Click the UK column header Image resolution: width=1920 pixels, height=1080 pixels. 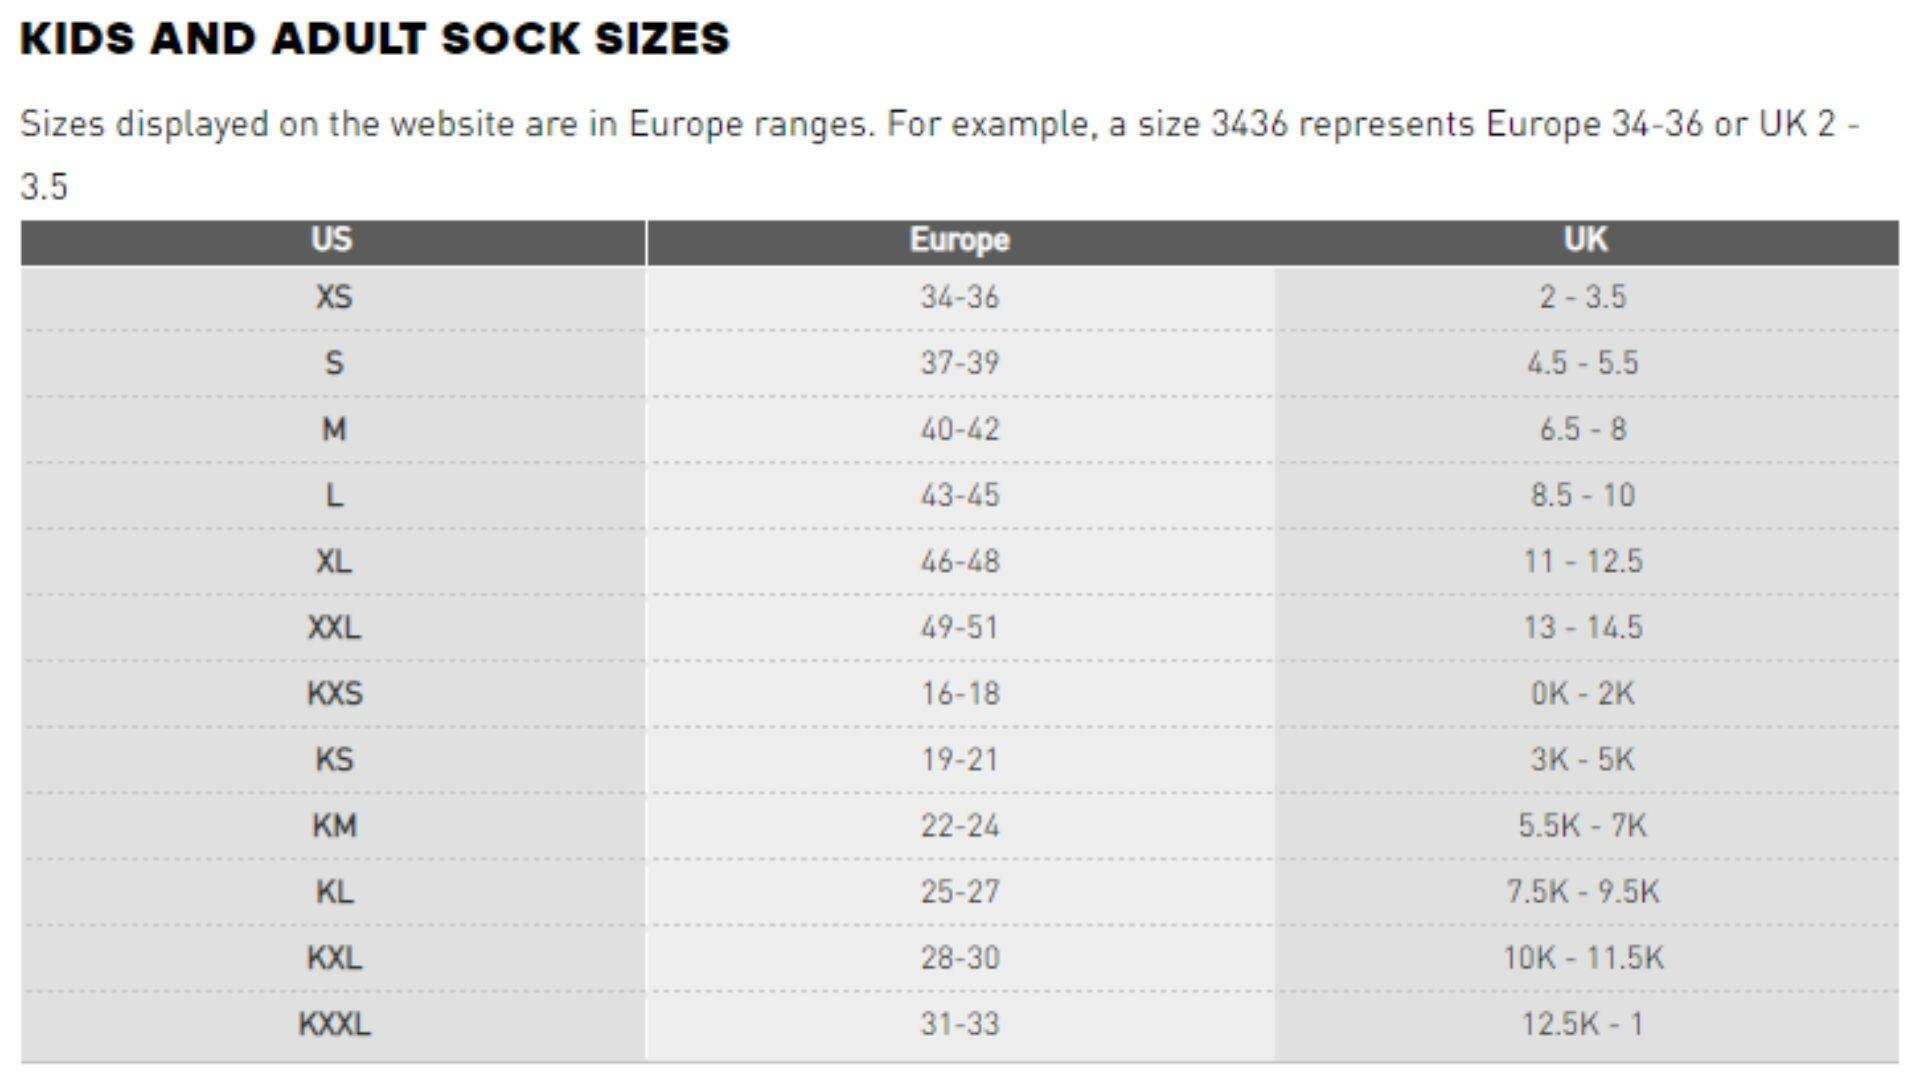click(x=1585, y=240)
